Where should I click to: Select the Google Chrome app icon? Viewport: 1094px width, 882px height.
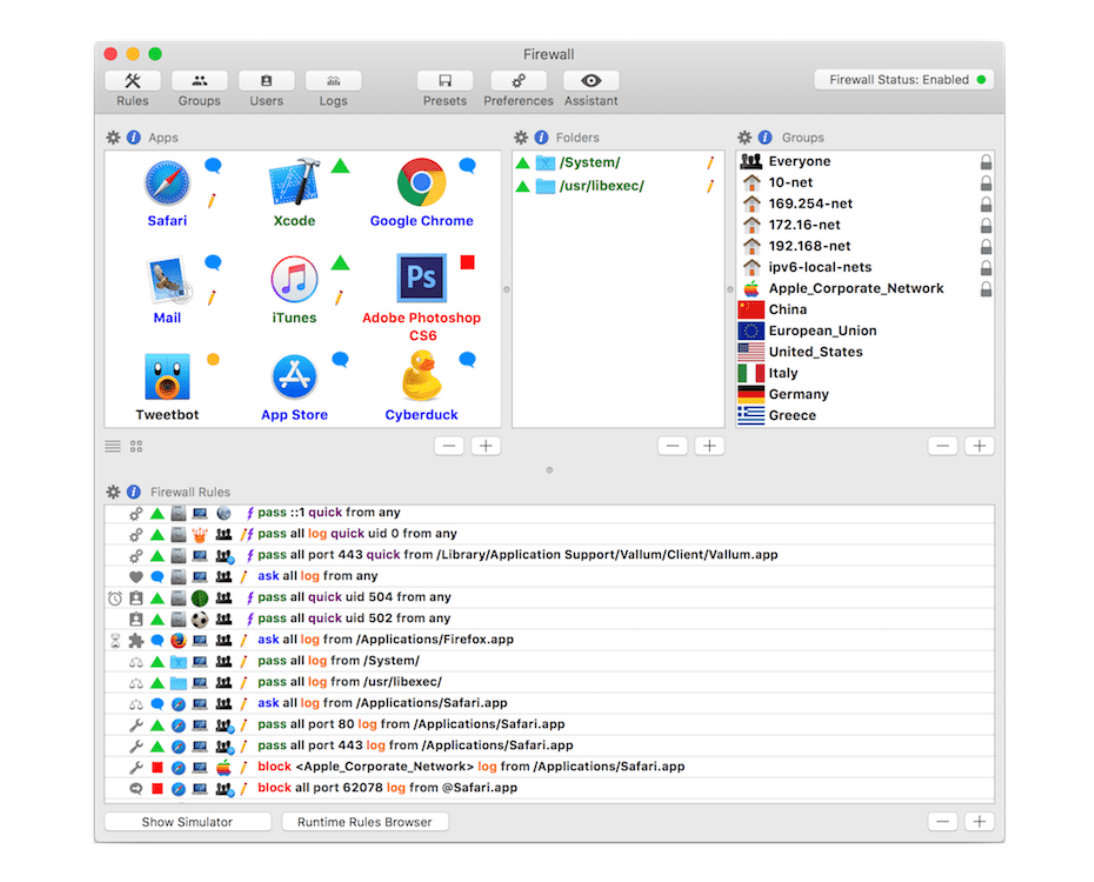click(x=421, y=182)
